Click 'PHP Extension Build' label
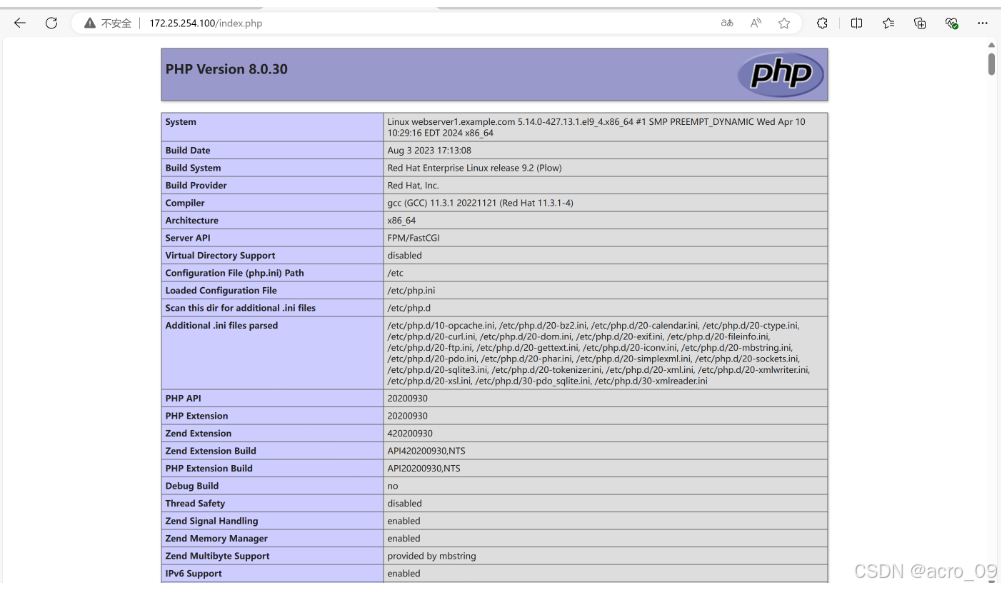The image size is (1001, 589). coord(209,468)
